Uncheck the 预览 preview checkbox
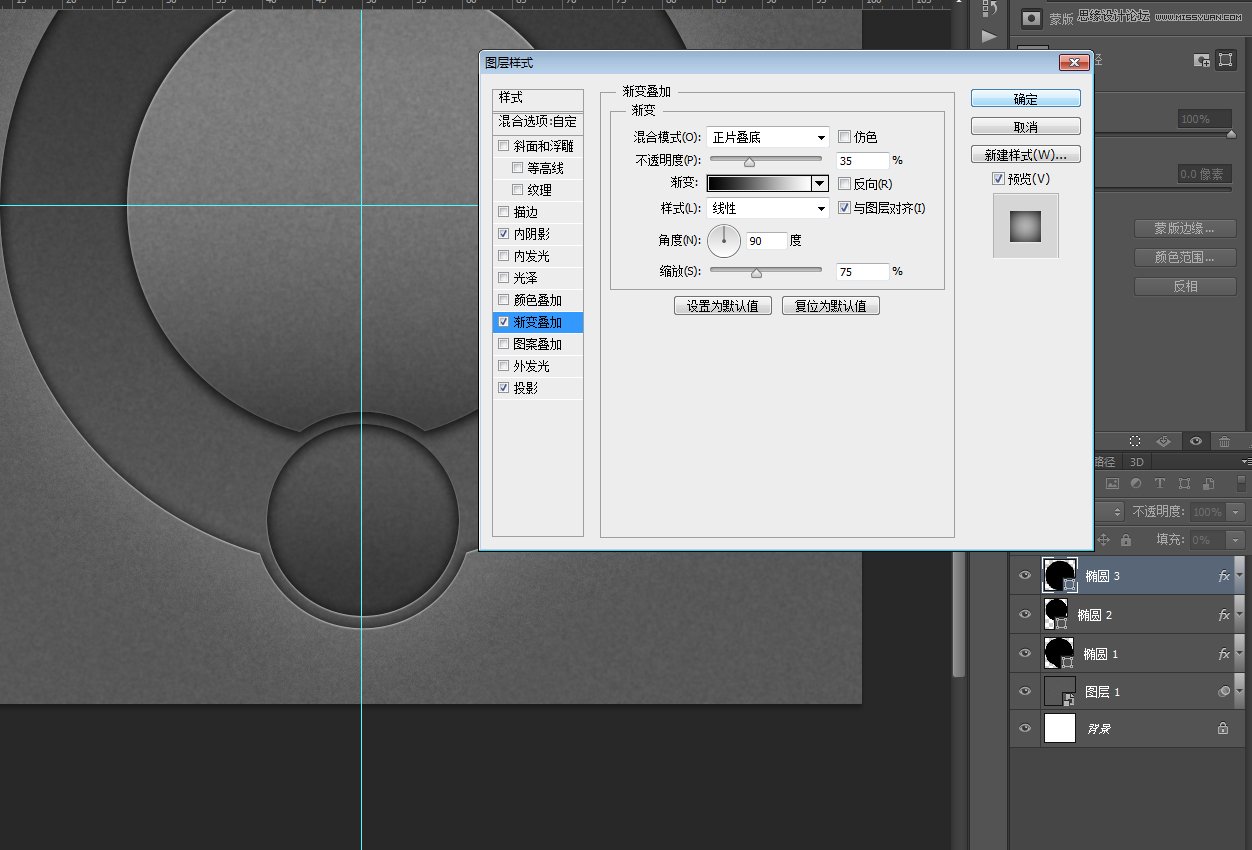The image size is (1252, 850). [x=997, y=178]
